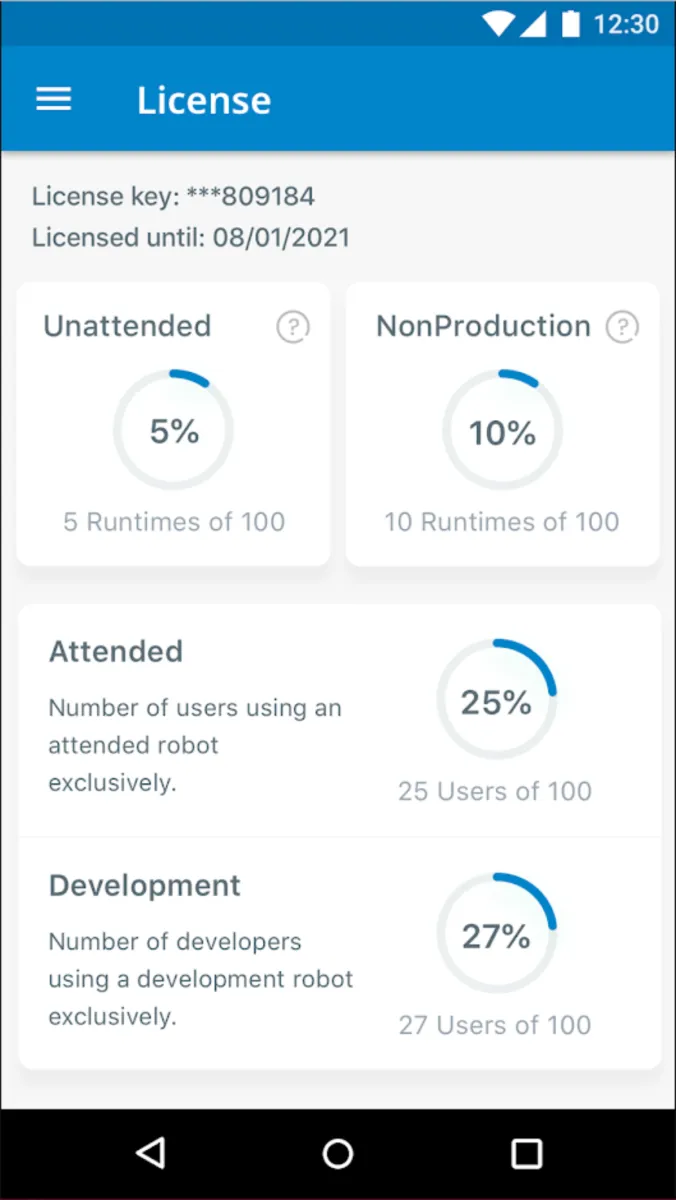Select the Development license heading
The height and width of the screenshot is (1200, 676).
(x=145, y=886)
